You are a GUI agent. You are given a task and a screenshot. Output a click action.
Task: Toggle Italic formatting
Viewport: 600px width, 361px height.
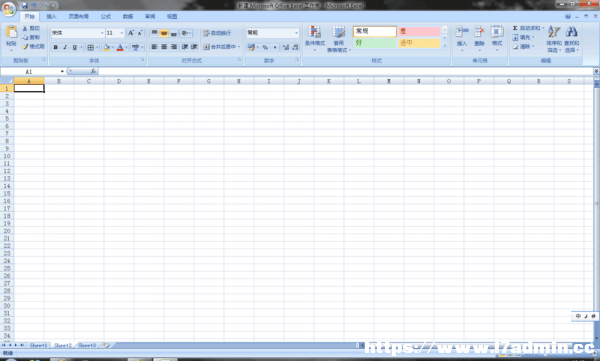tap(65, 47)
